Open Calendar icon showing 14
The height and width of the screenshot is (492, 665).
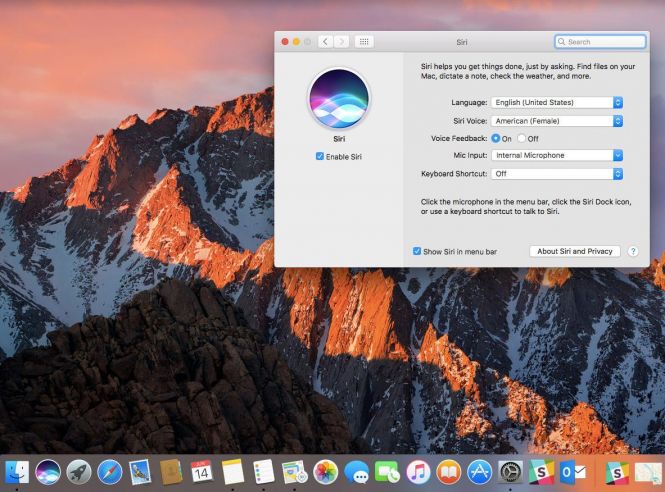click(x=202, y=472)
